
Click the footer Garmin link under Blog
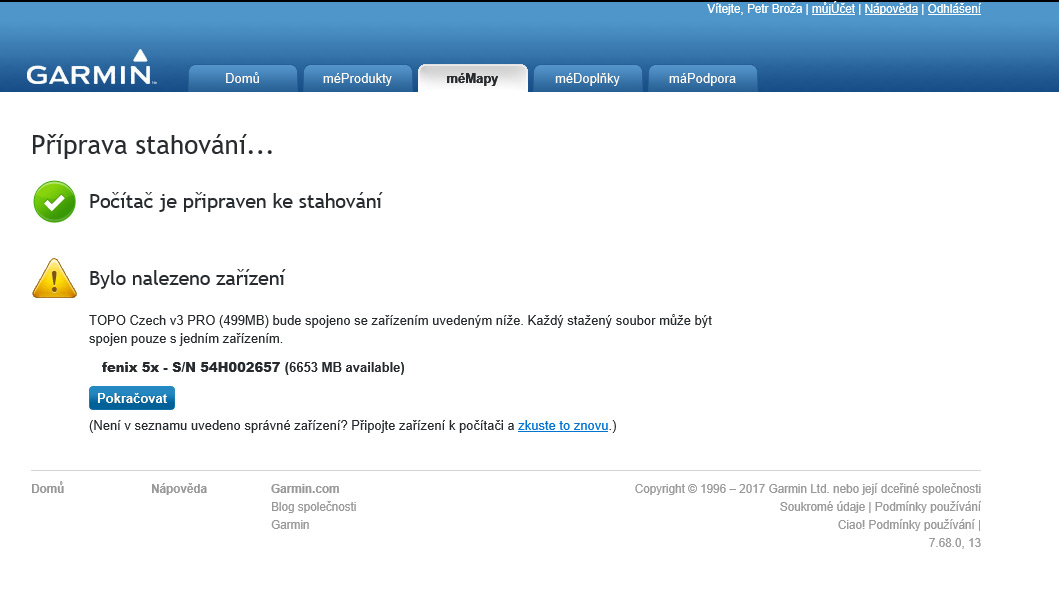290,525
